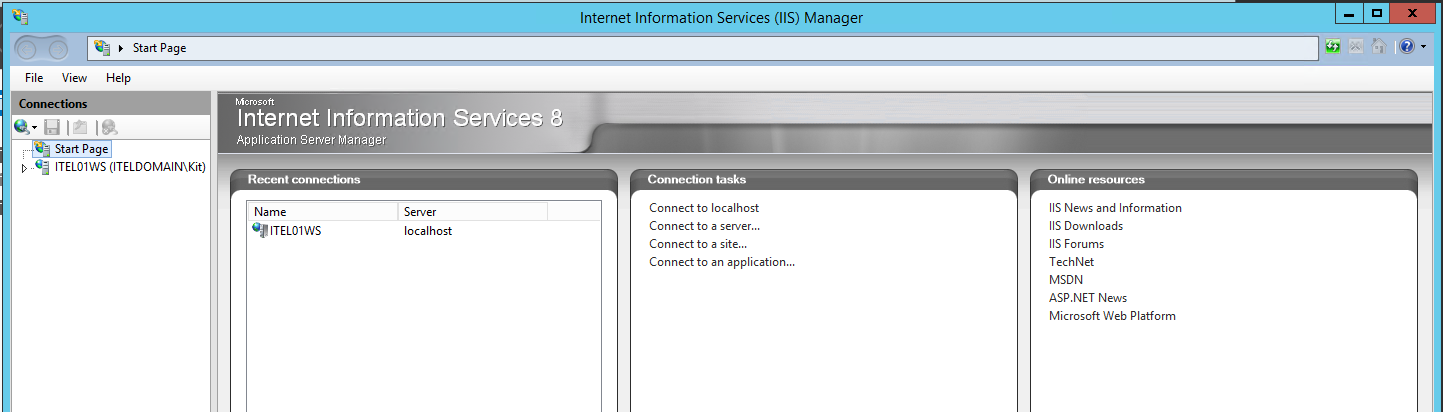1443x412 pixels.
Task: Click the Create New Connection globe icon
Action: pos(21,127)
